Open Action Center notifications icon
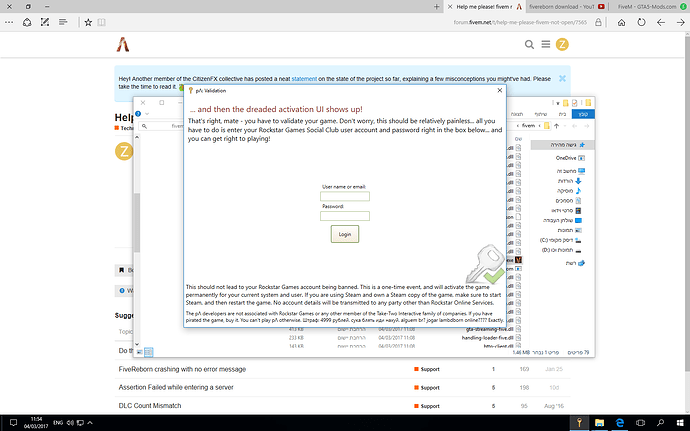This screenshot has height=431, width=690. (x=13, y=423)
